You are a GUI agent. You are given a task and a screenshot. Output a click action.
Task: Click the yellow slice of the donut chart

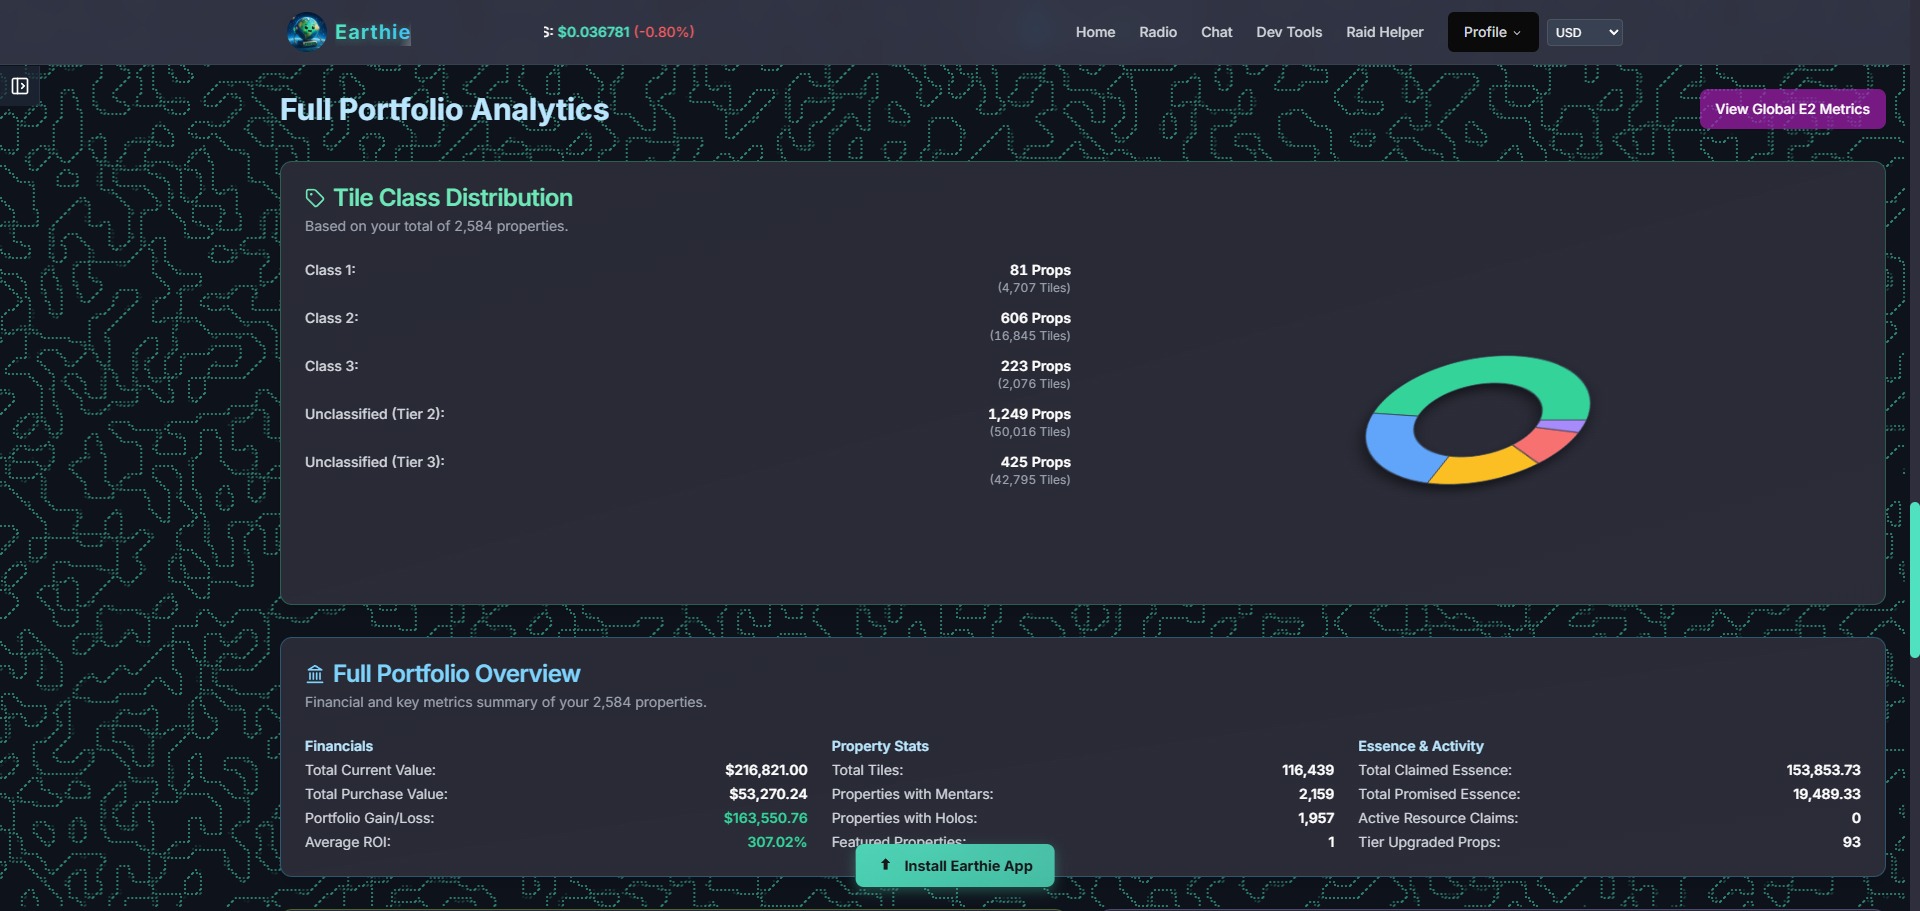[1480, 466]
